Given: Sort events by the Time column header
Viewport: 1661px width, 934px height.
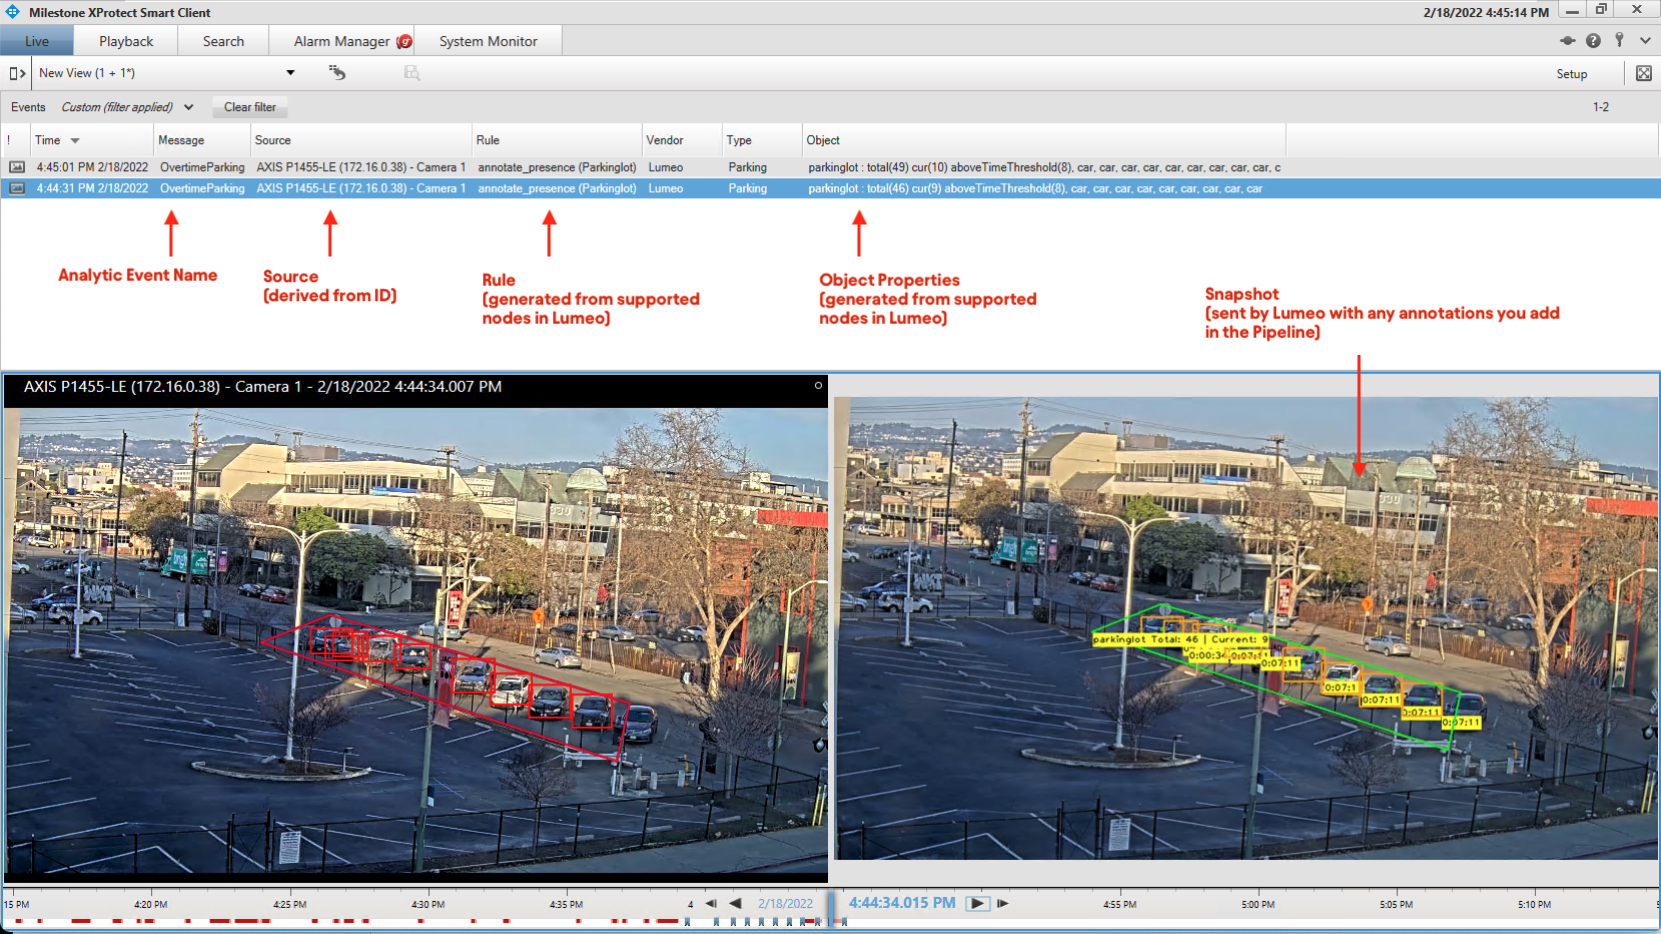Looking at the screenshot, I should pos(48,140).
